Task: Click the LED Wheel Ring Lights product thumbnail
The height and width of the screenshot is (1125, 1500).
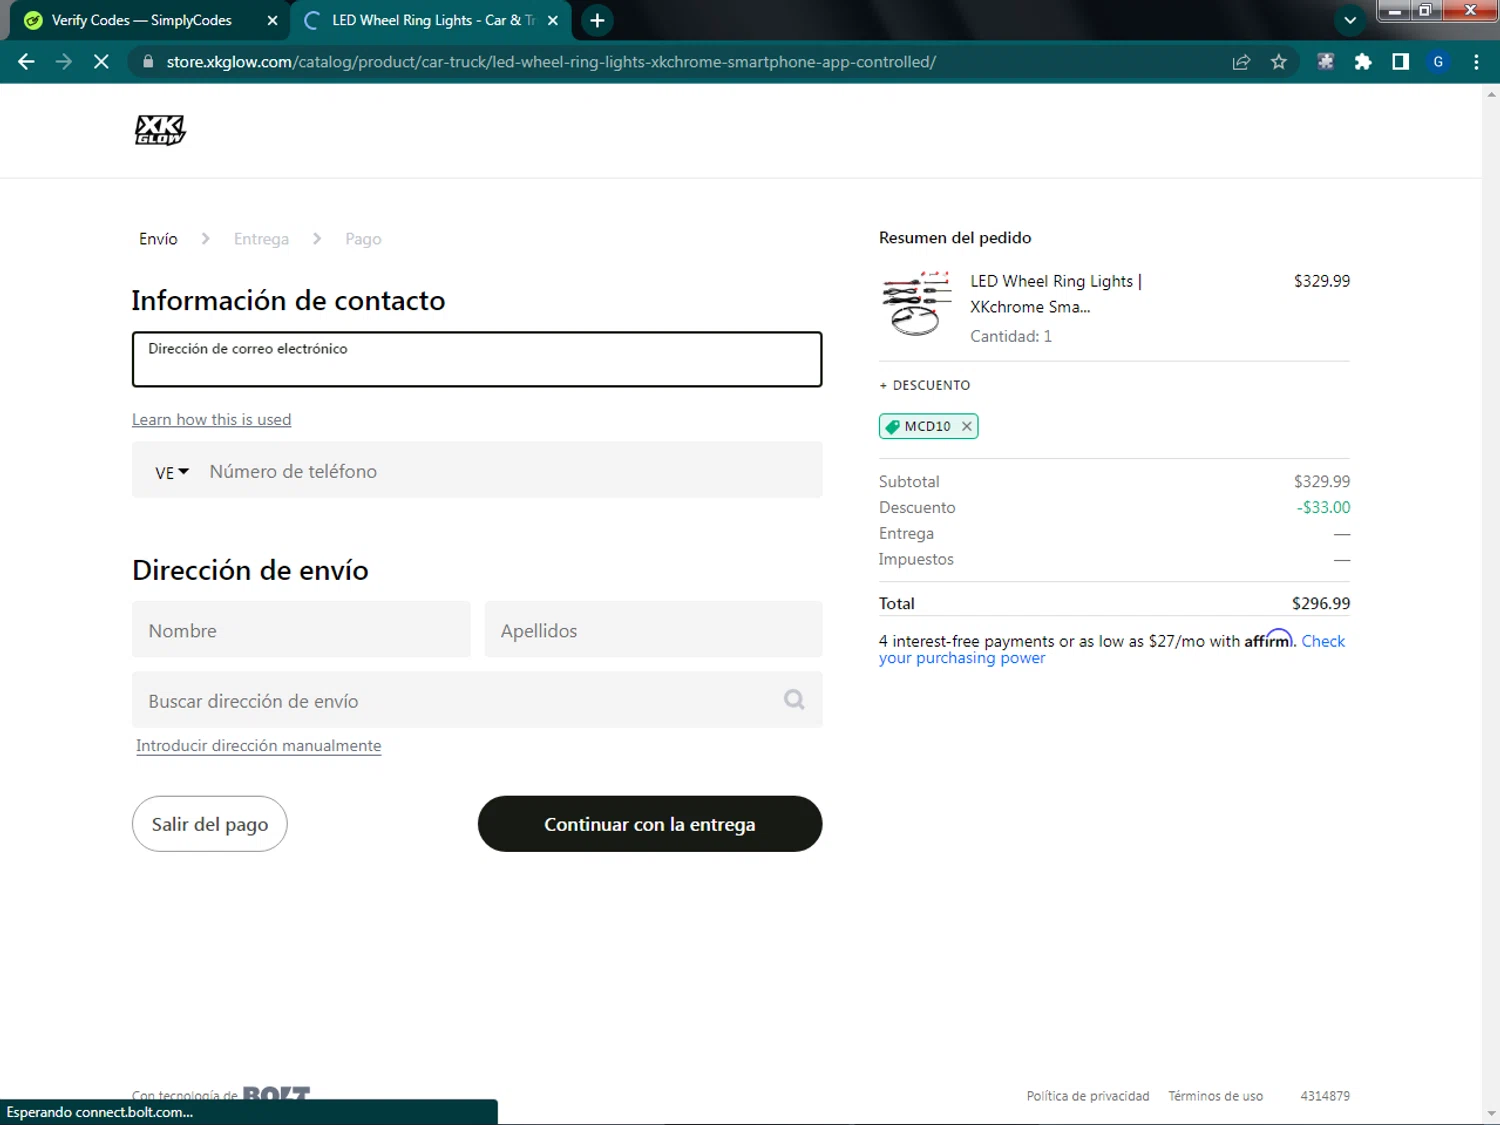Action: point(916,304)
